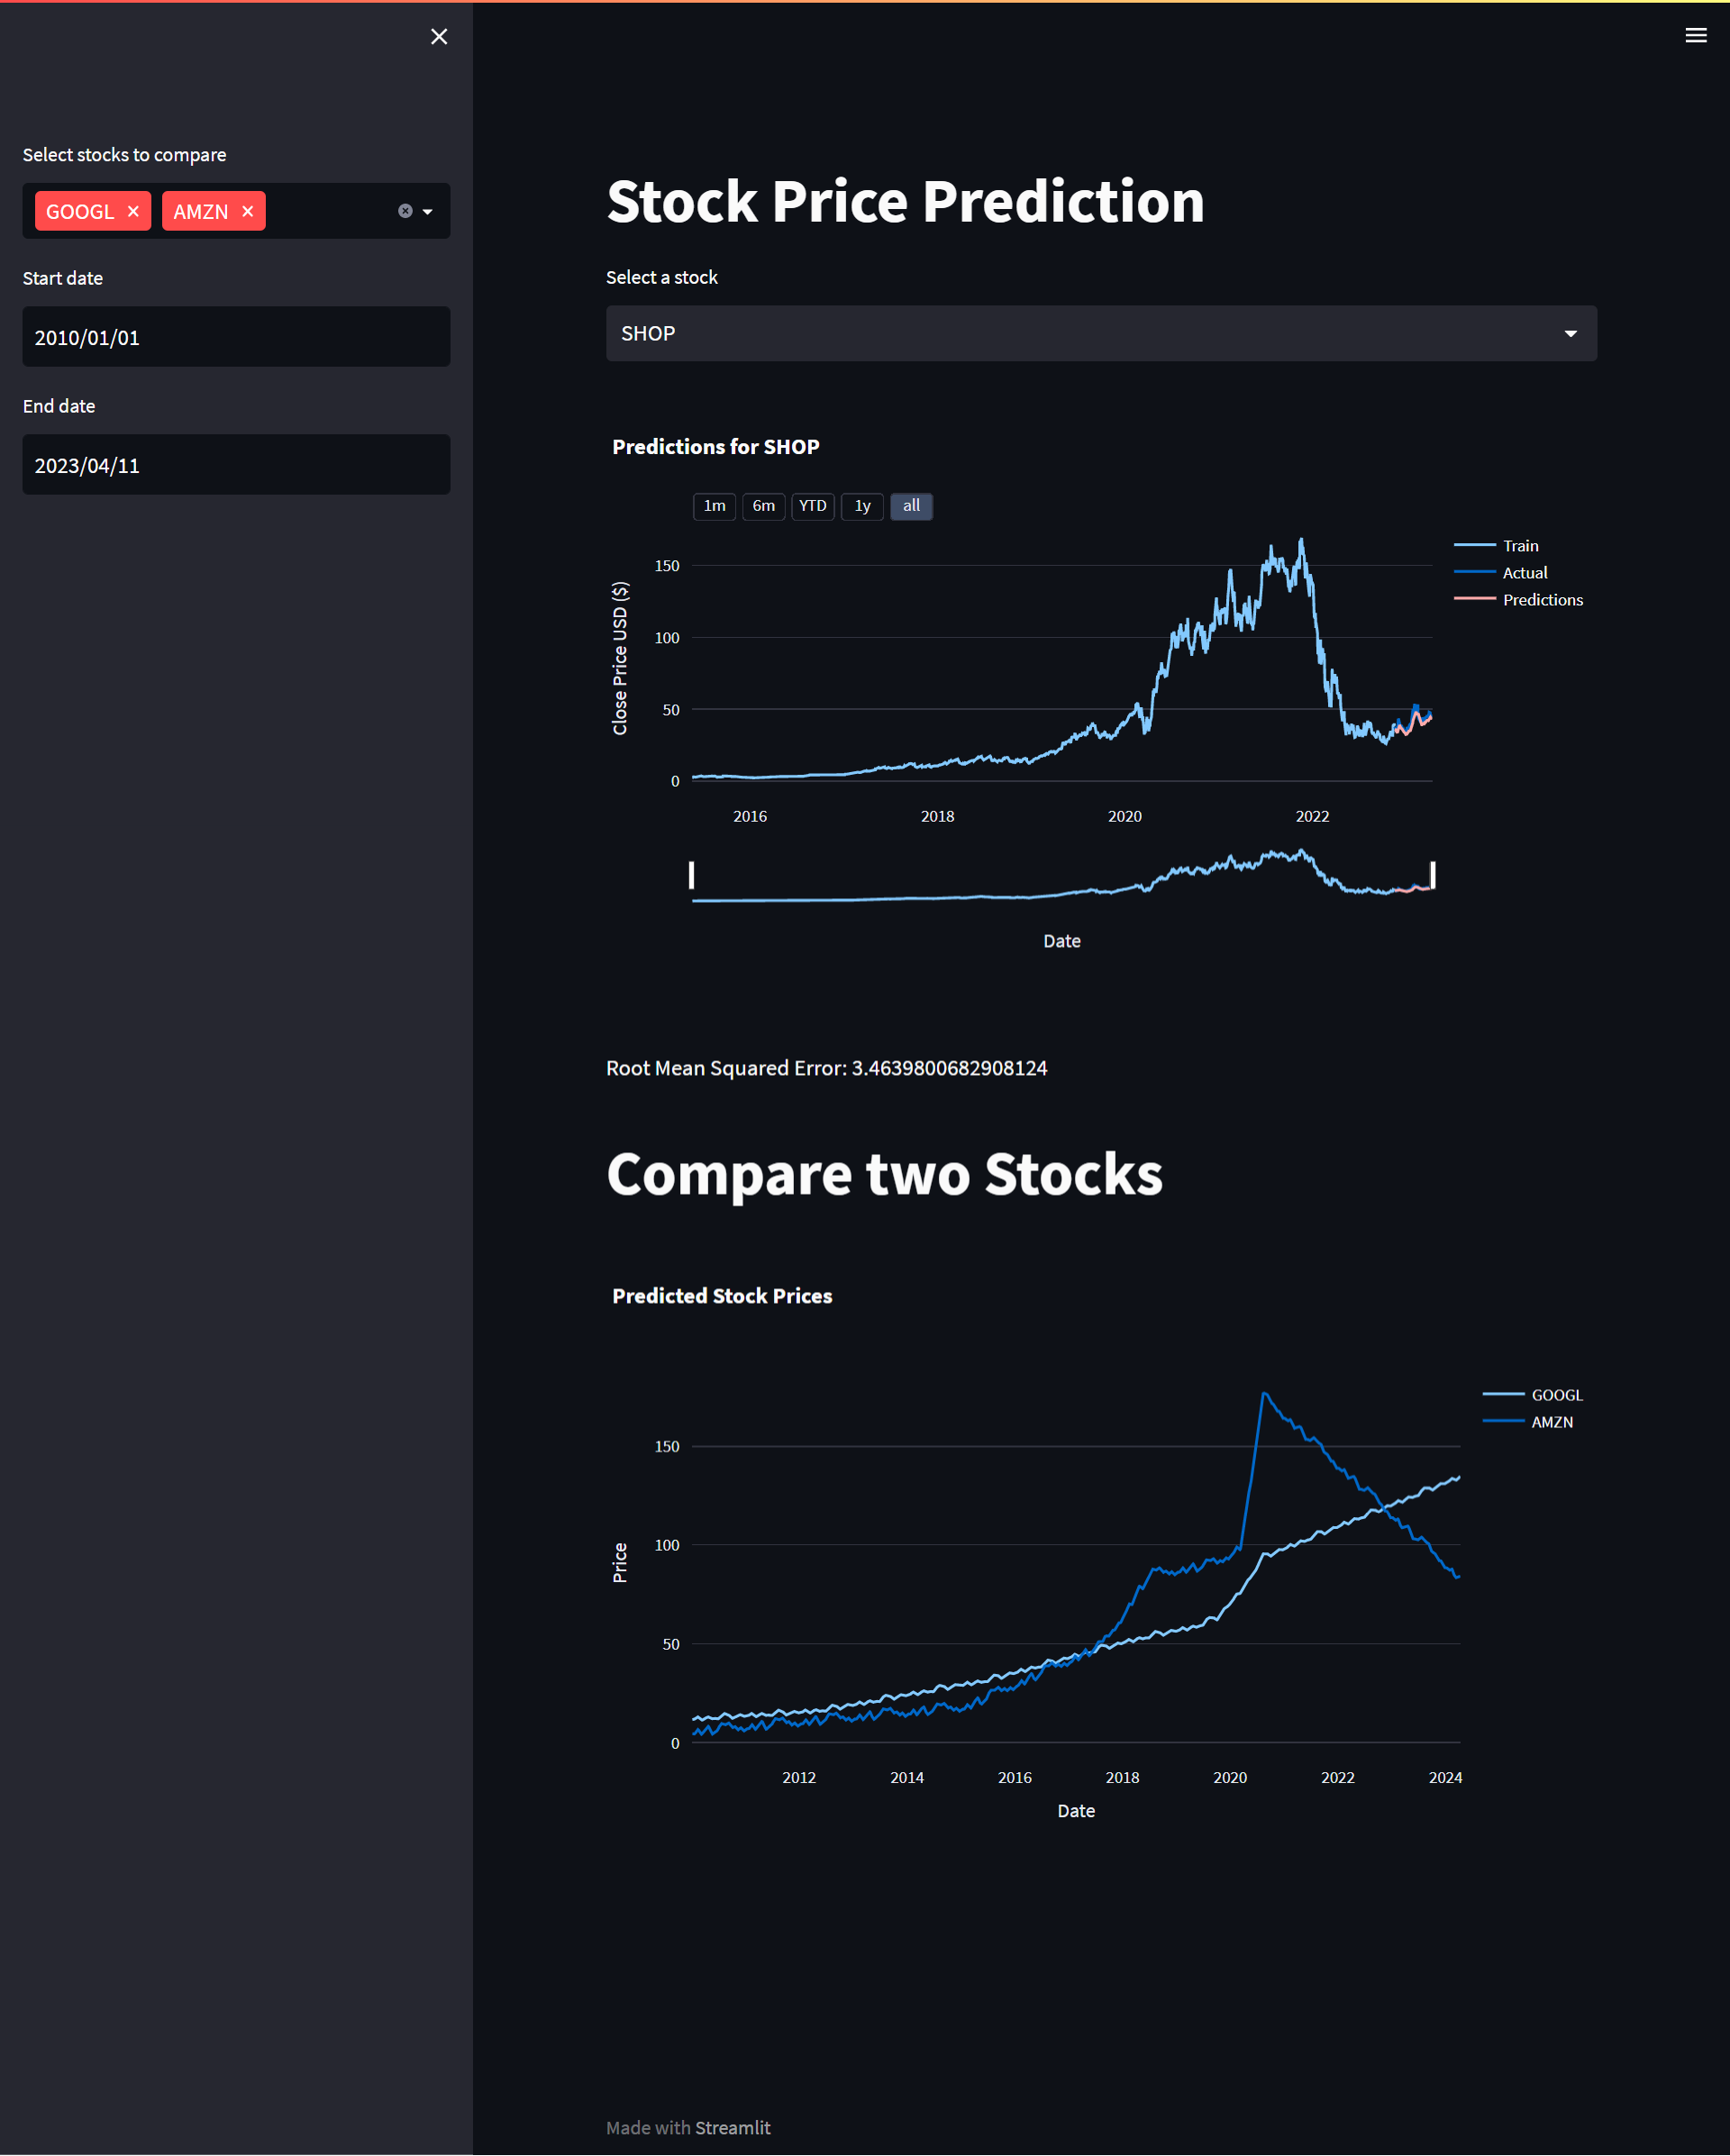Hide the Train trace in the prediction legend
The image size is (1730, 2156).
tap(1520, 546)
